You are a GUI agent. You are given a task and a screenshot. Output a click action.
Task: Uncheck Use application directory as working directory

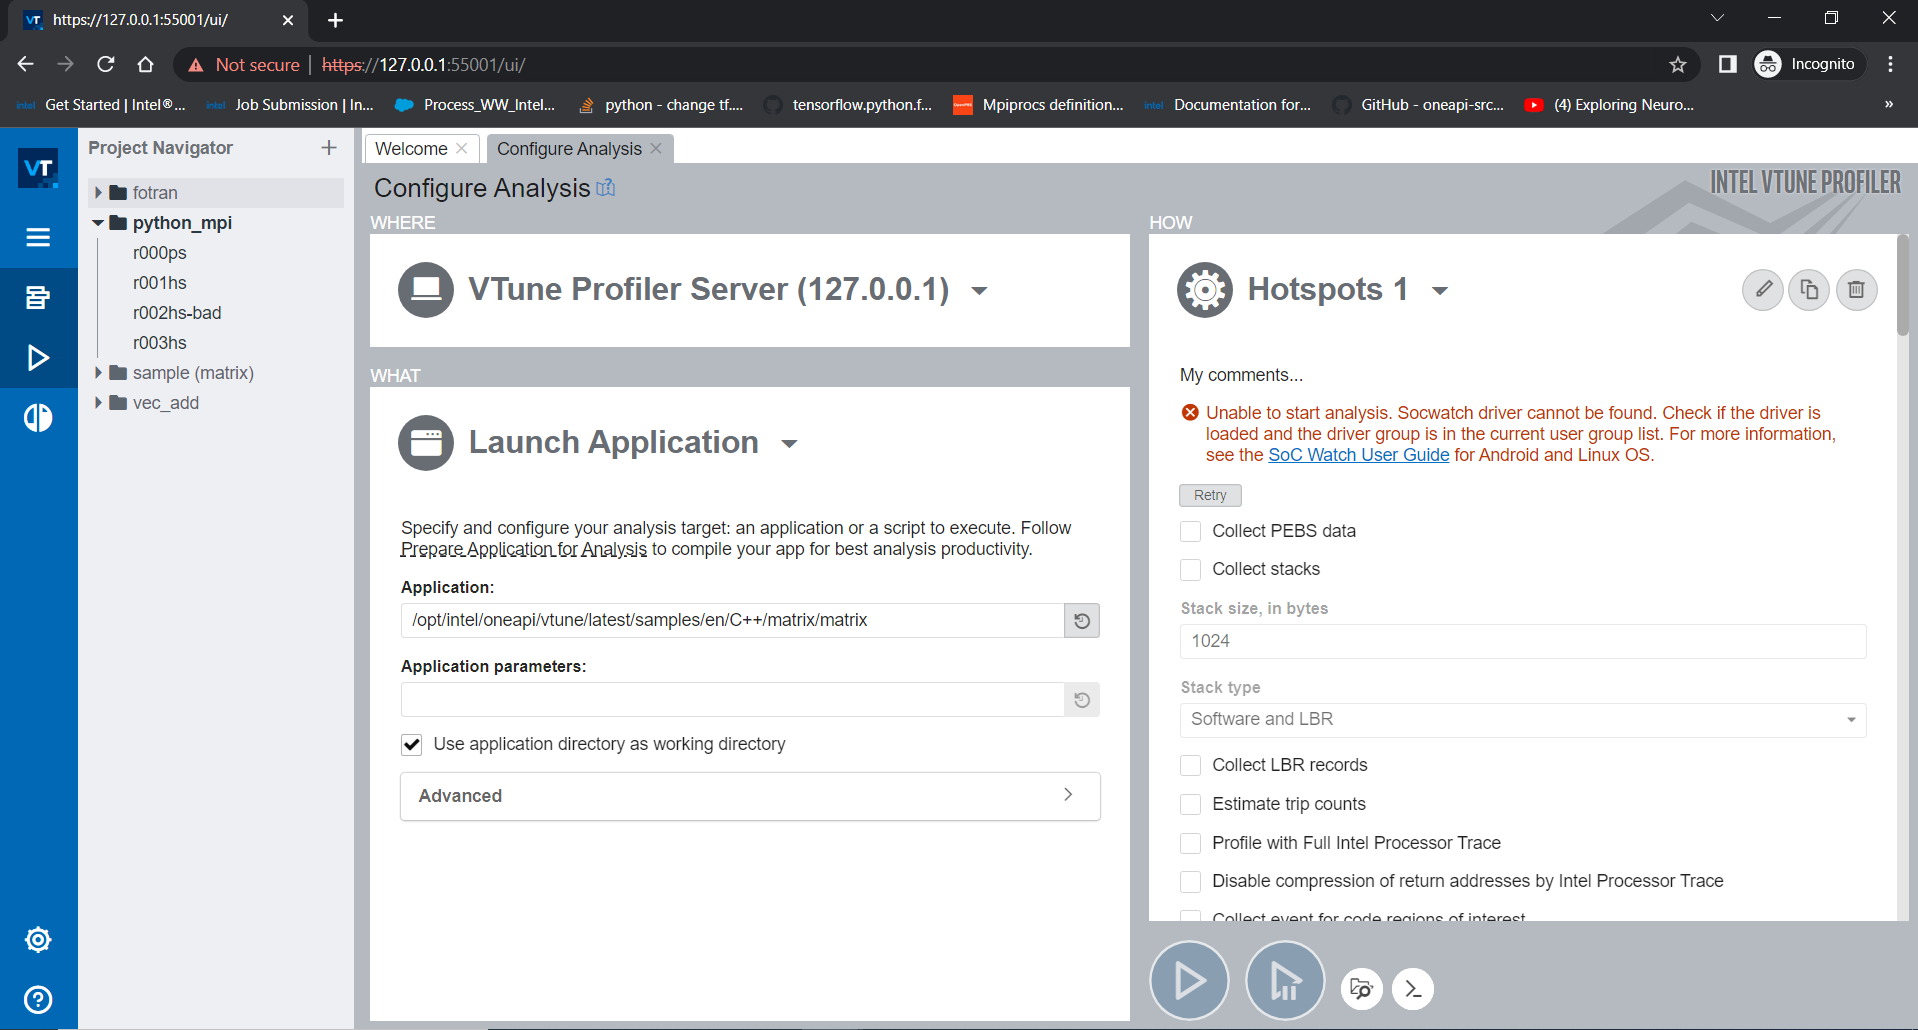pyautogui.click(x=411, y=745)
